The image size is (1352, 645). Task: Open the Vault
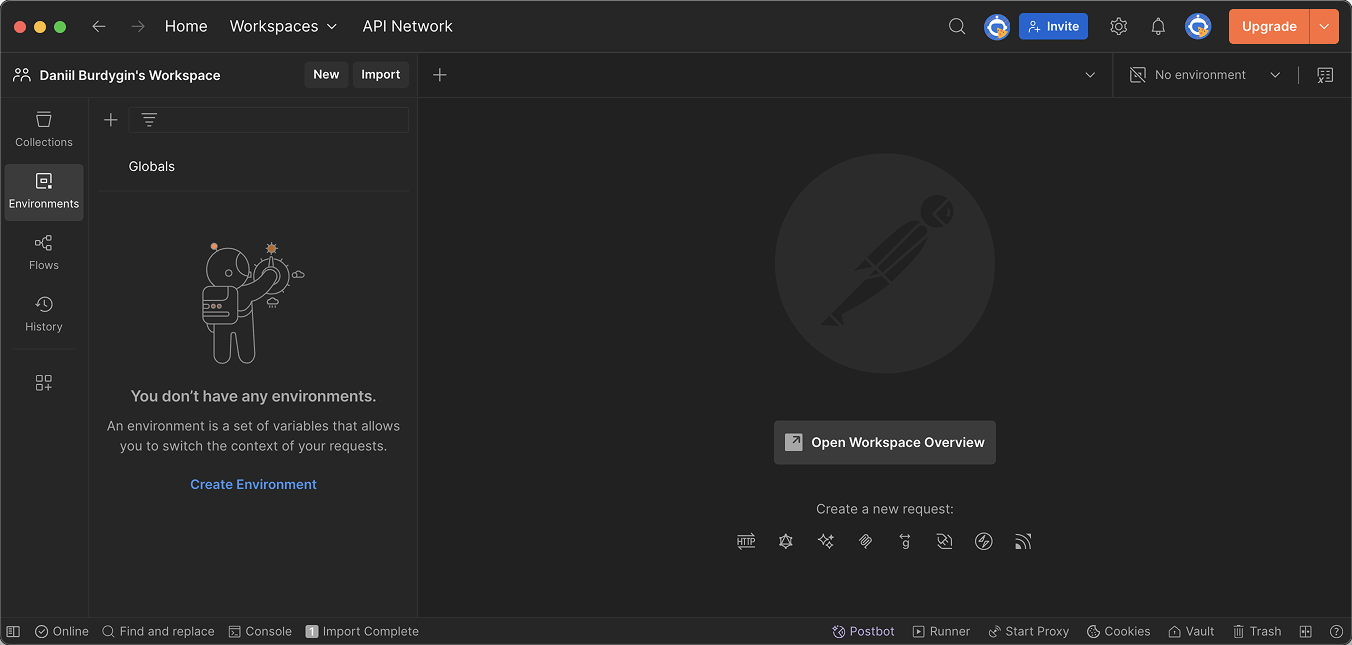[1191, 631]
